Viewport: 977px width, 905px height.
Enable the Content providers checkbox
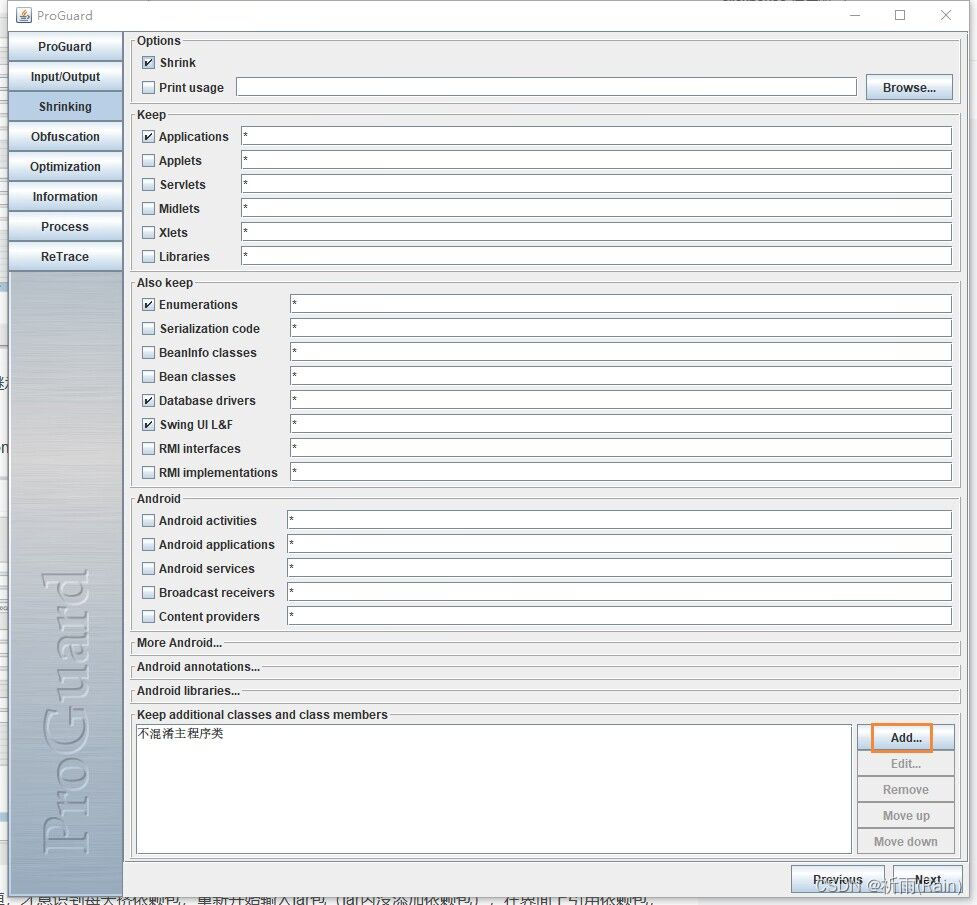(148, 616)
